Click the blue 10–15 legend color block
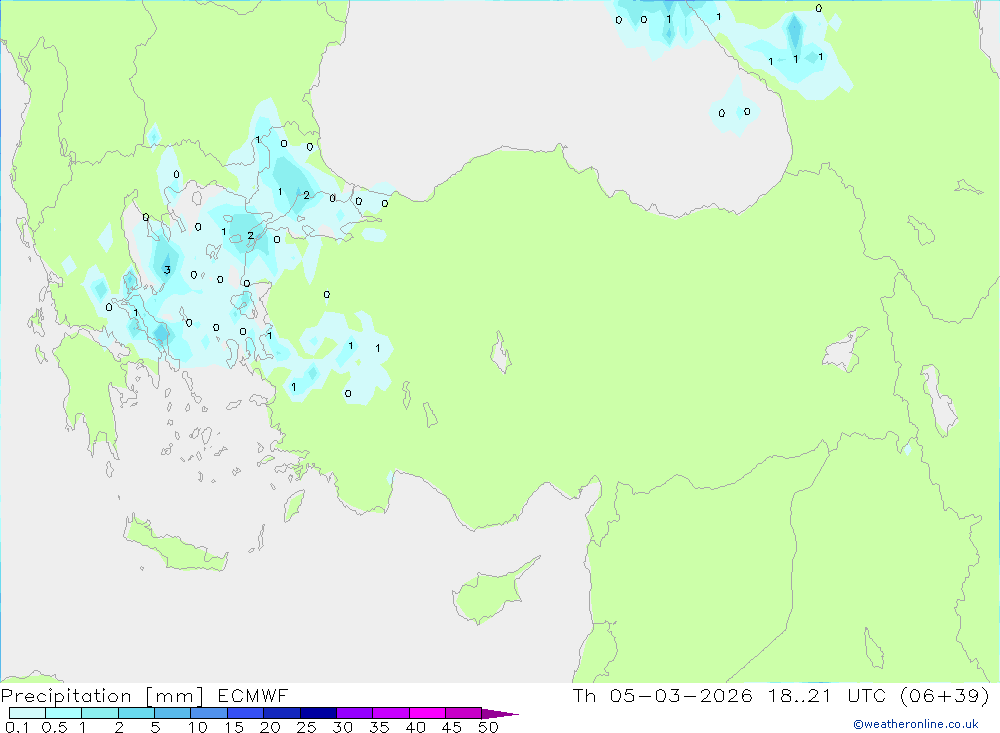The height and width of the screenshot is (733, 1000). click(x=209, y=713)
